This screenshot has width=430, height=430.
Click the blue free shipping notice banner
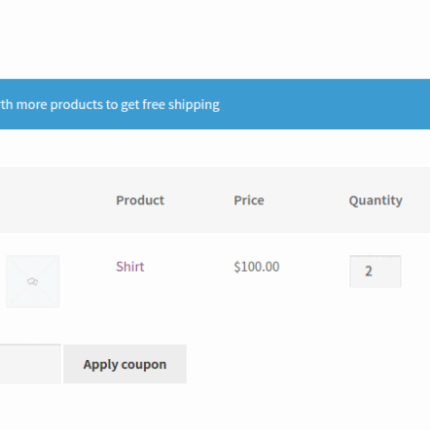tap(215, 104)
